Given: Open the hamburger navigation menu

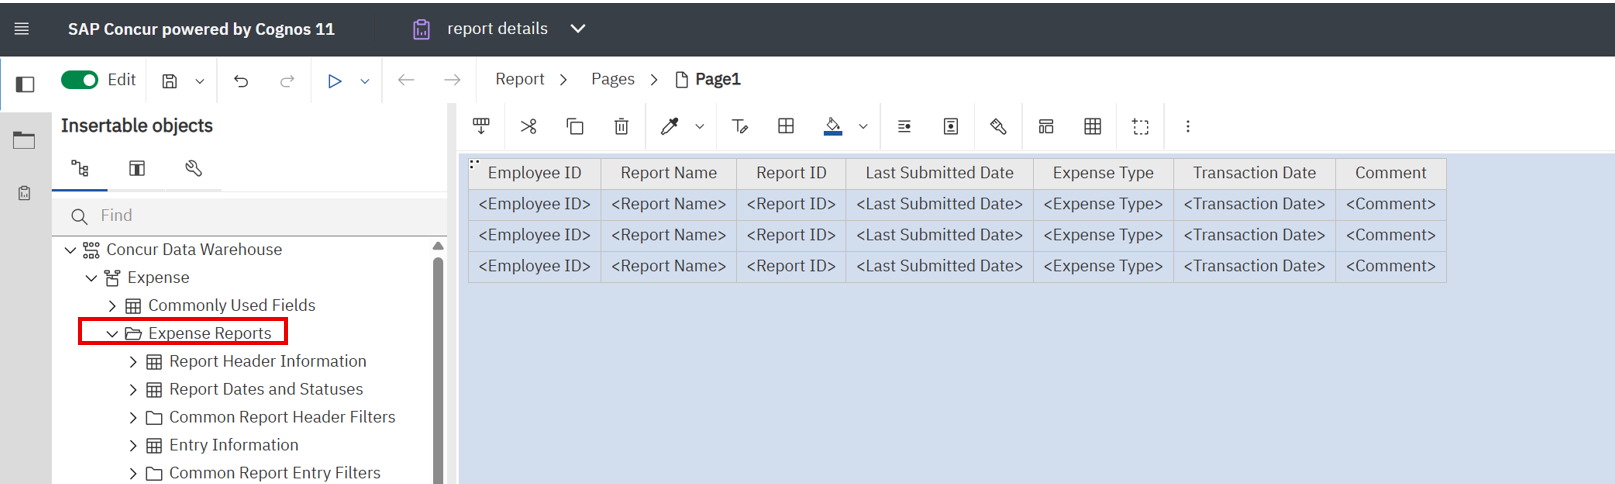Looking at the screenshot, I should 21,29.
